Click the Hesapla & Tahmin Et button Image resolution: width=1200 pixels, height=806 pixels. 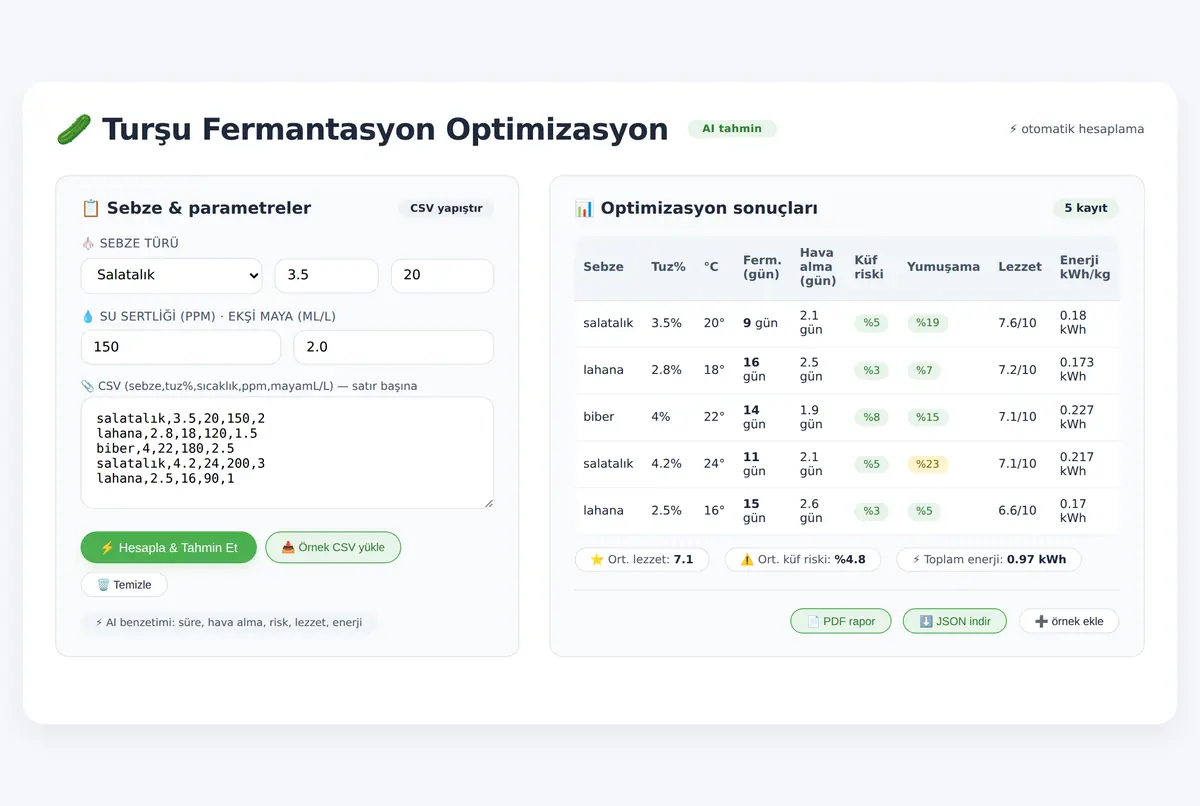pyautogui.click(x=169, y=548)
